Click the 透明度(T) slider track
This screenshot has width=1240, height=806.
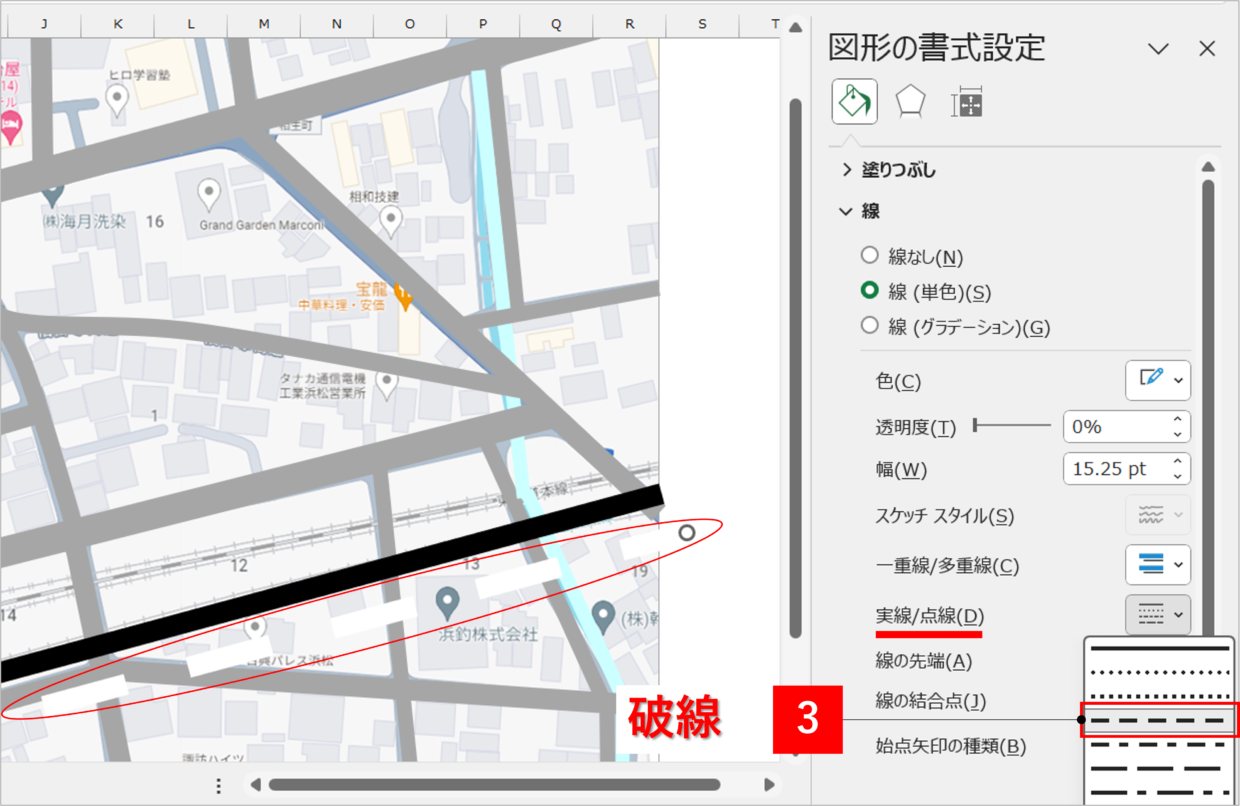1012,427
